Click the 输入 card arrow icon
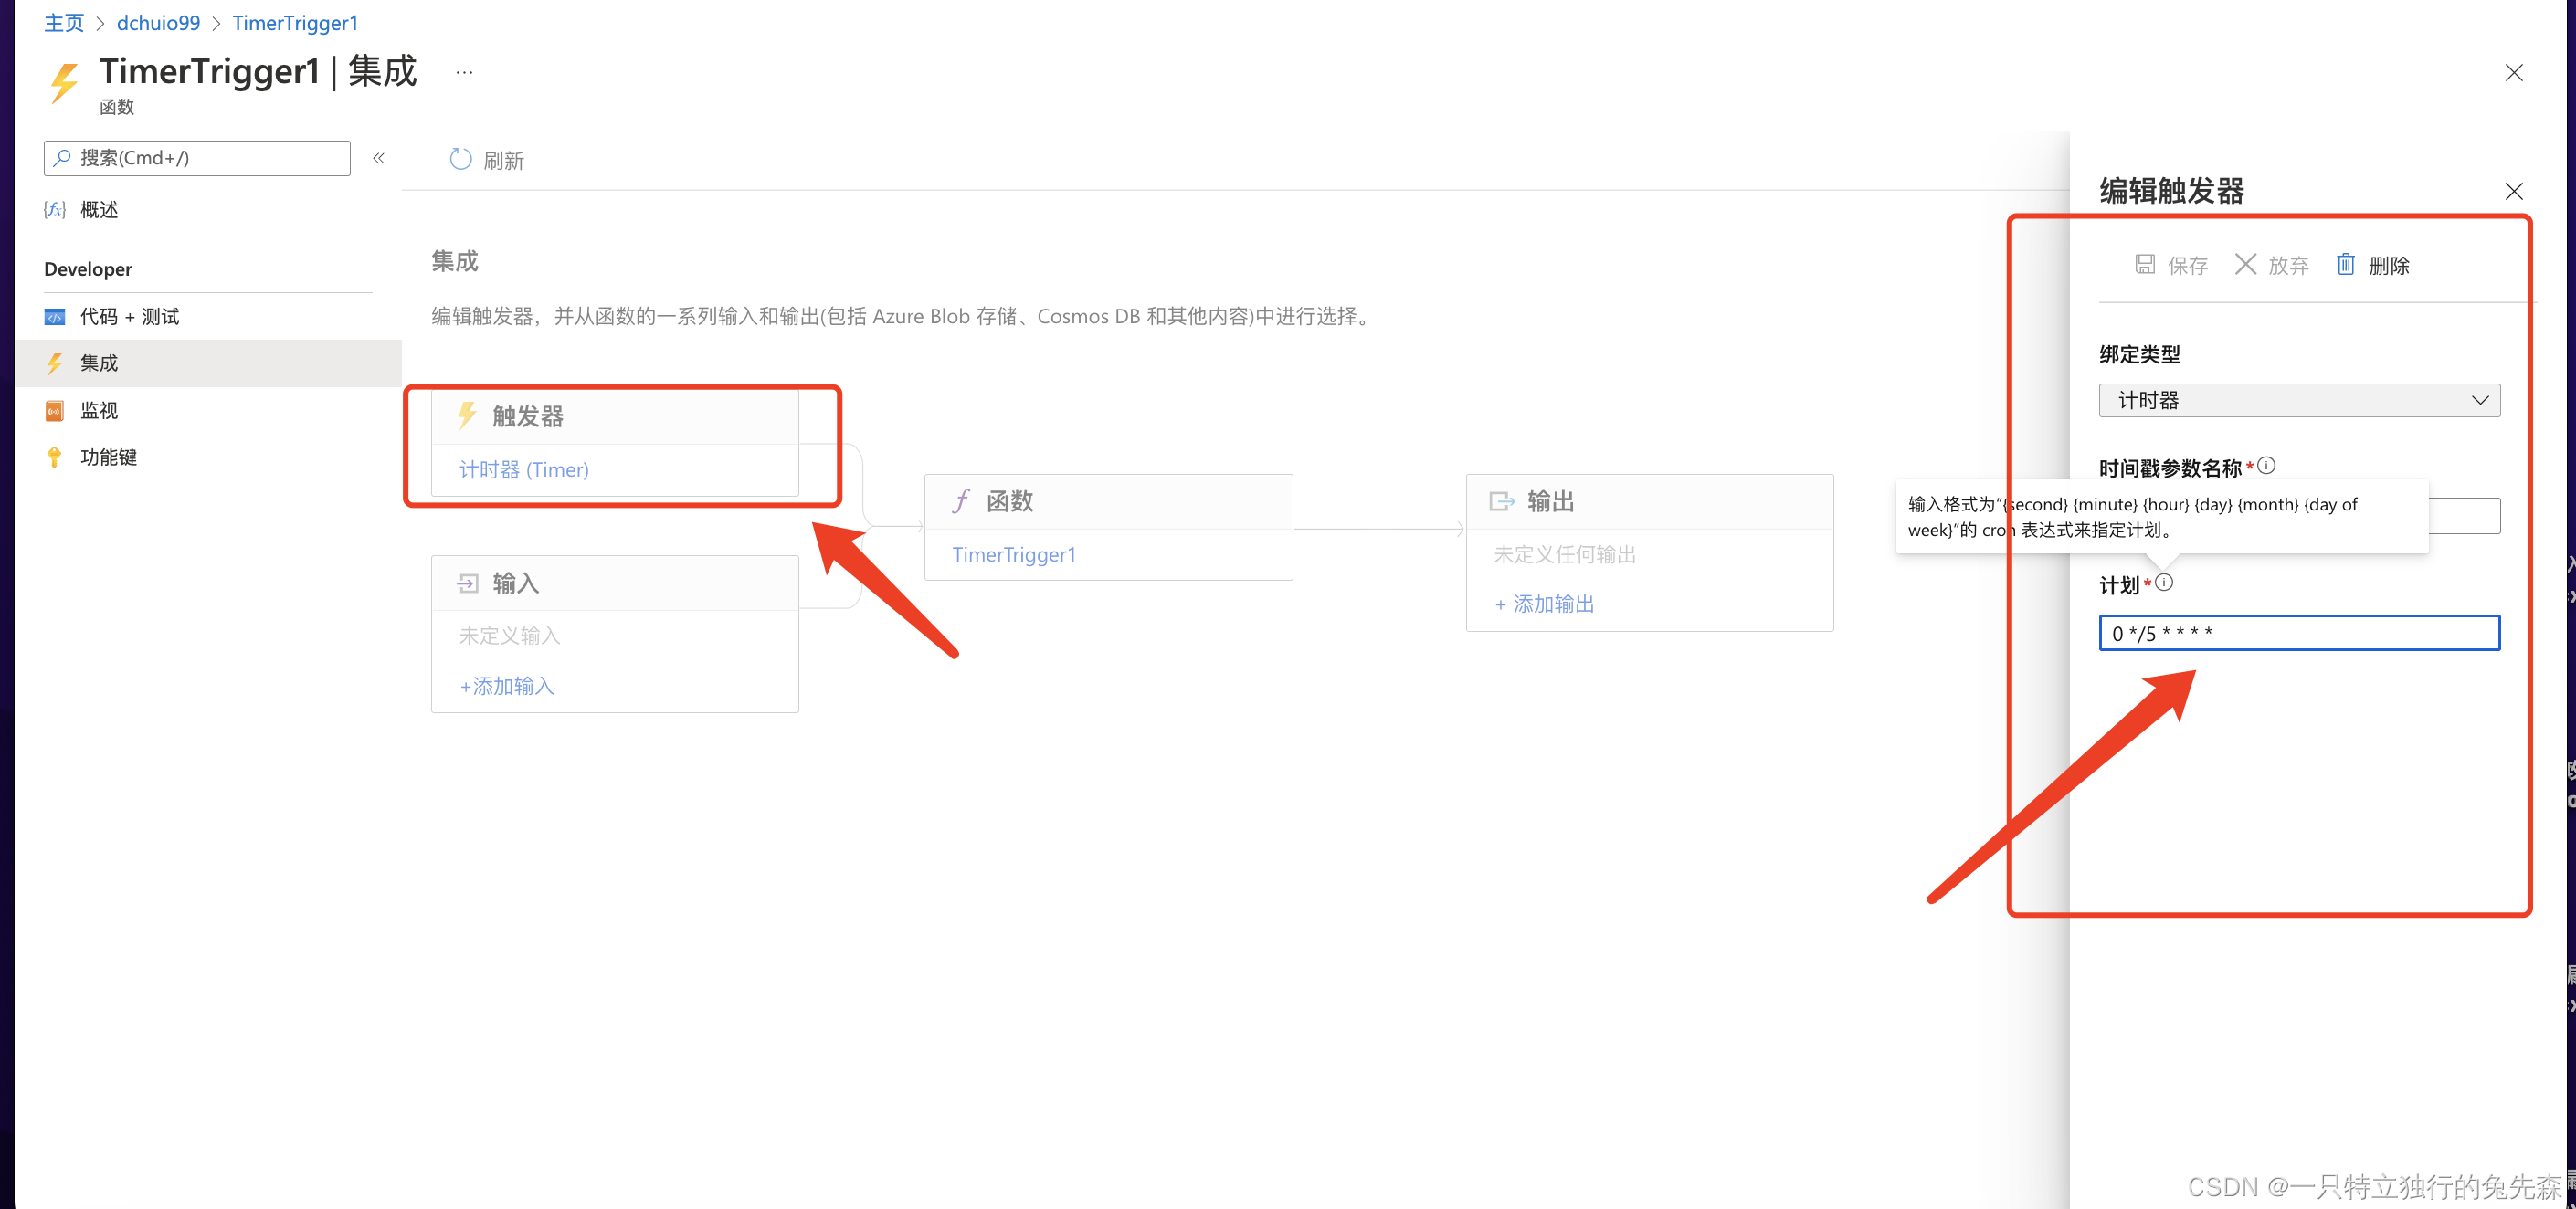This screenshot has width=2576, height=1209. 468,583
